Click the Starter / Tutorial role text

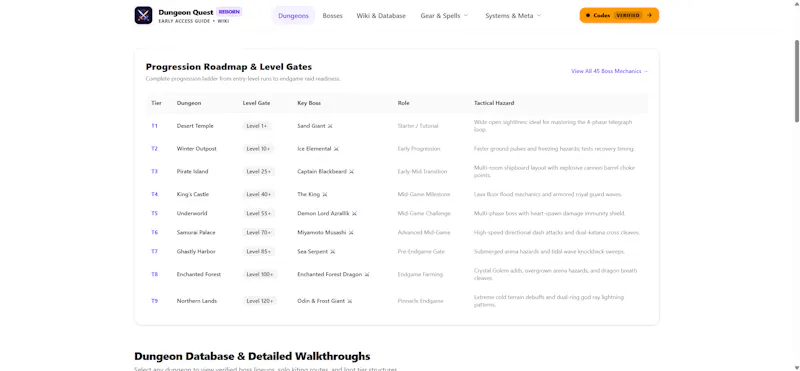point(418,126)
